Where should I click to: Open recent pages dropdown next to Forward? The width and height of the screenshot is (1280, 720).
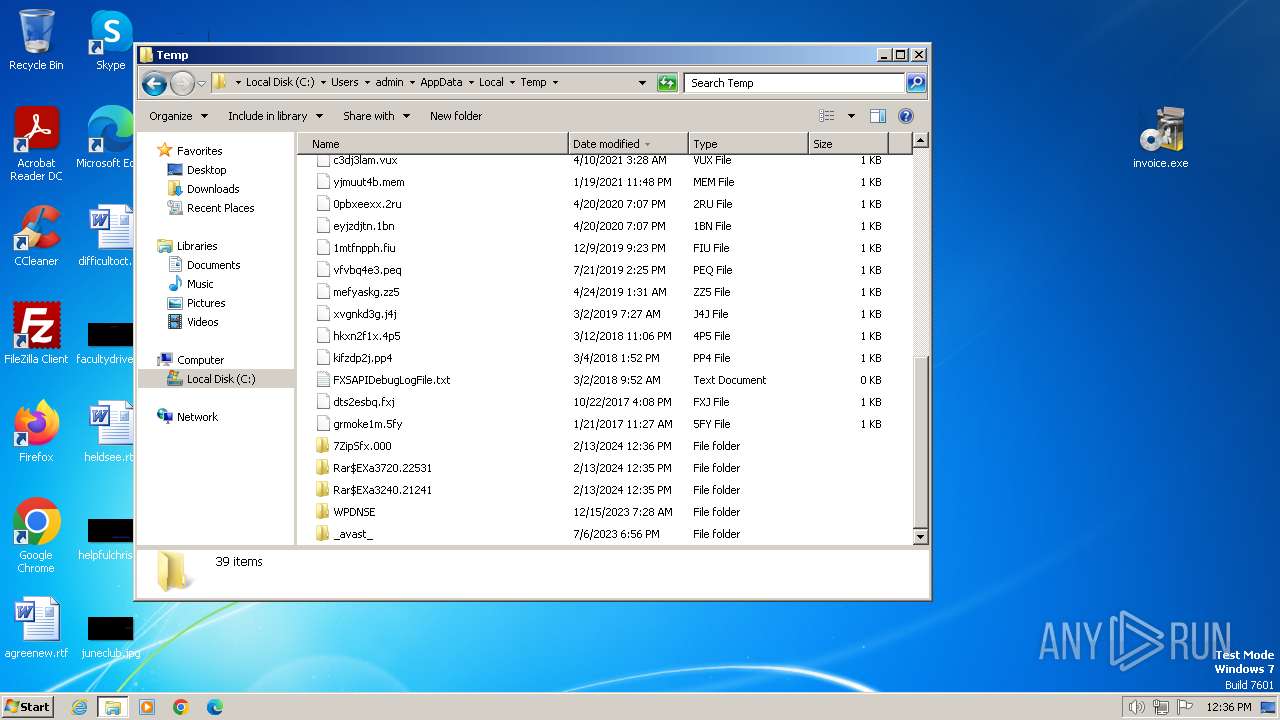(201, 83)
